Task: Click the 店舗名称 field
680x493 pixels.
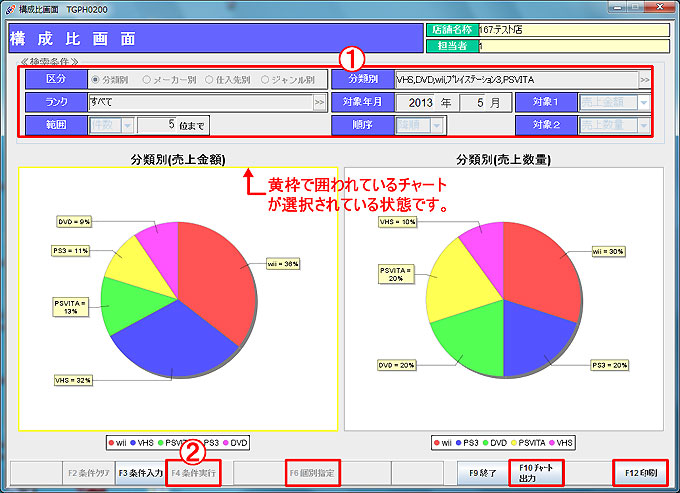Action: click(574, 30)
